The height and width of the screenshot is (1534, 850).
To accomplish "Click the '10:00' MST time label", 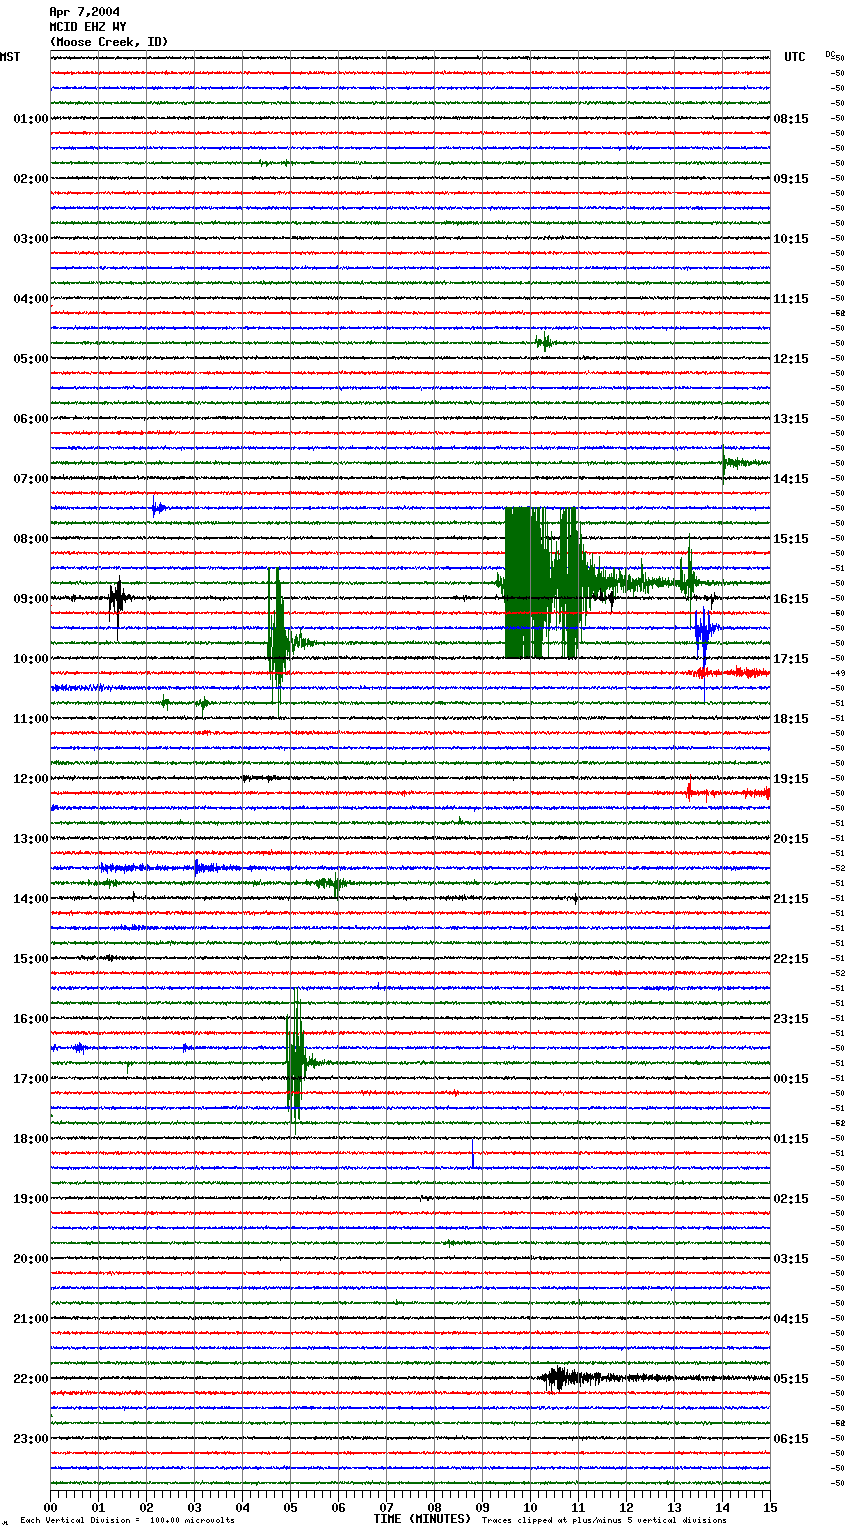I will (x=31, y=659).
